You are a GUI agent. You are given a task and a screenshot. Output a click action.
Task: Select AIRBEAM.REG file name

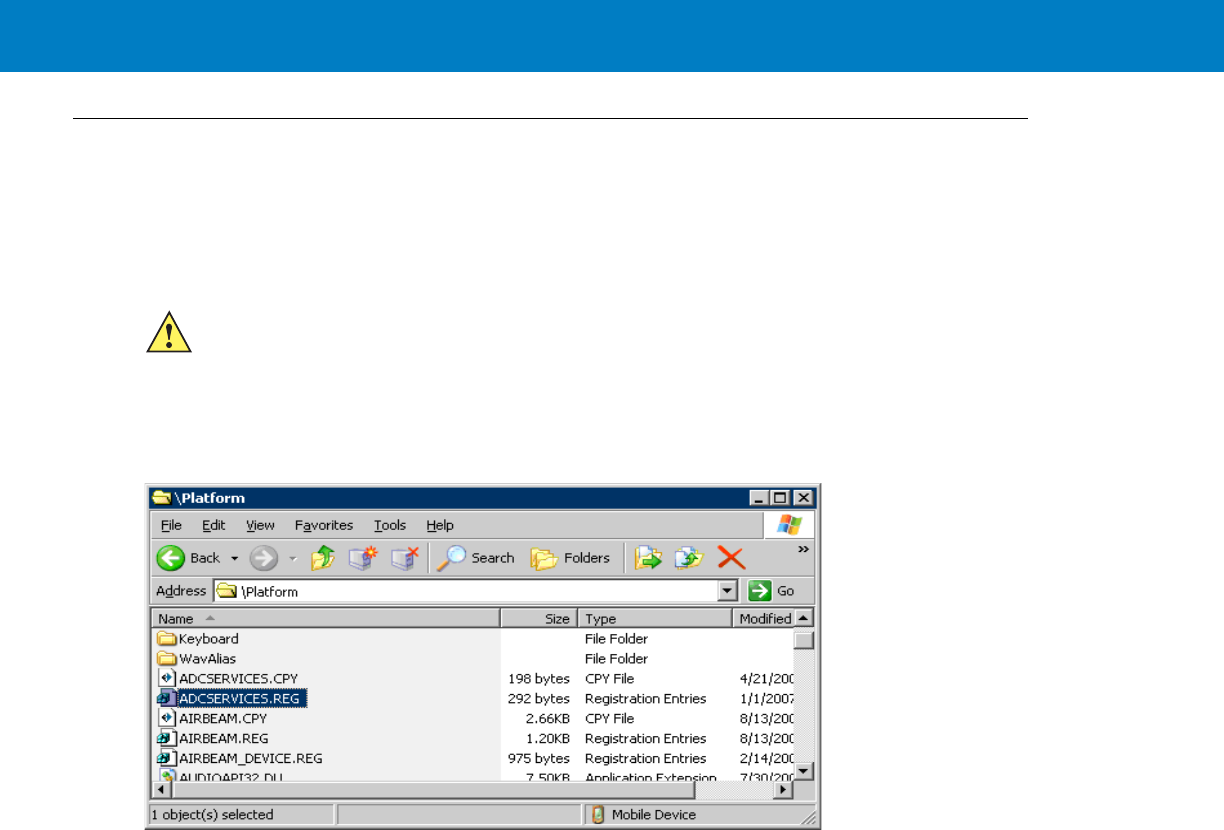[x=225, y=739]
